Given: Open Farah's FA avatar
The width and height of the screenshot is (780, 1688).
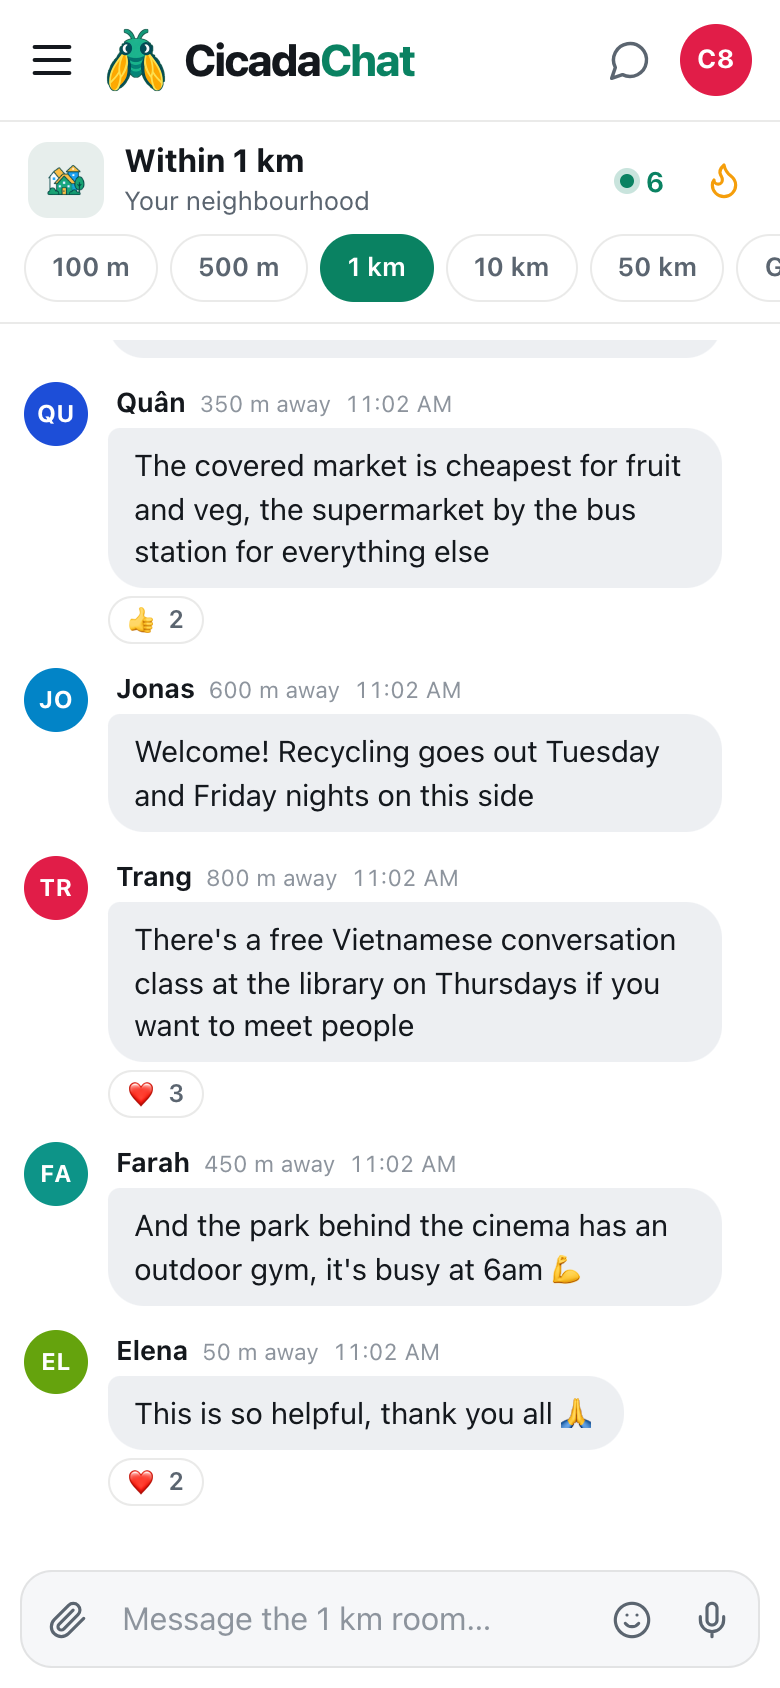Looking at the screenshot, I should click(56, 1174).
